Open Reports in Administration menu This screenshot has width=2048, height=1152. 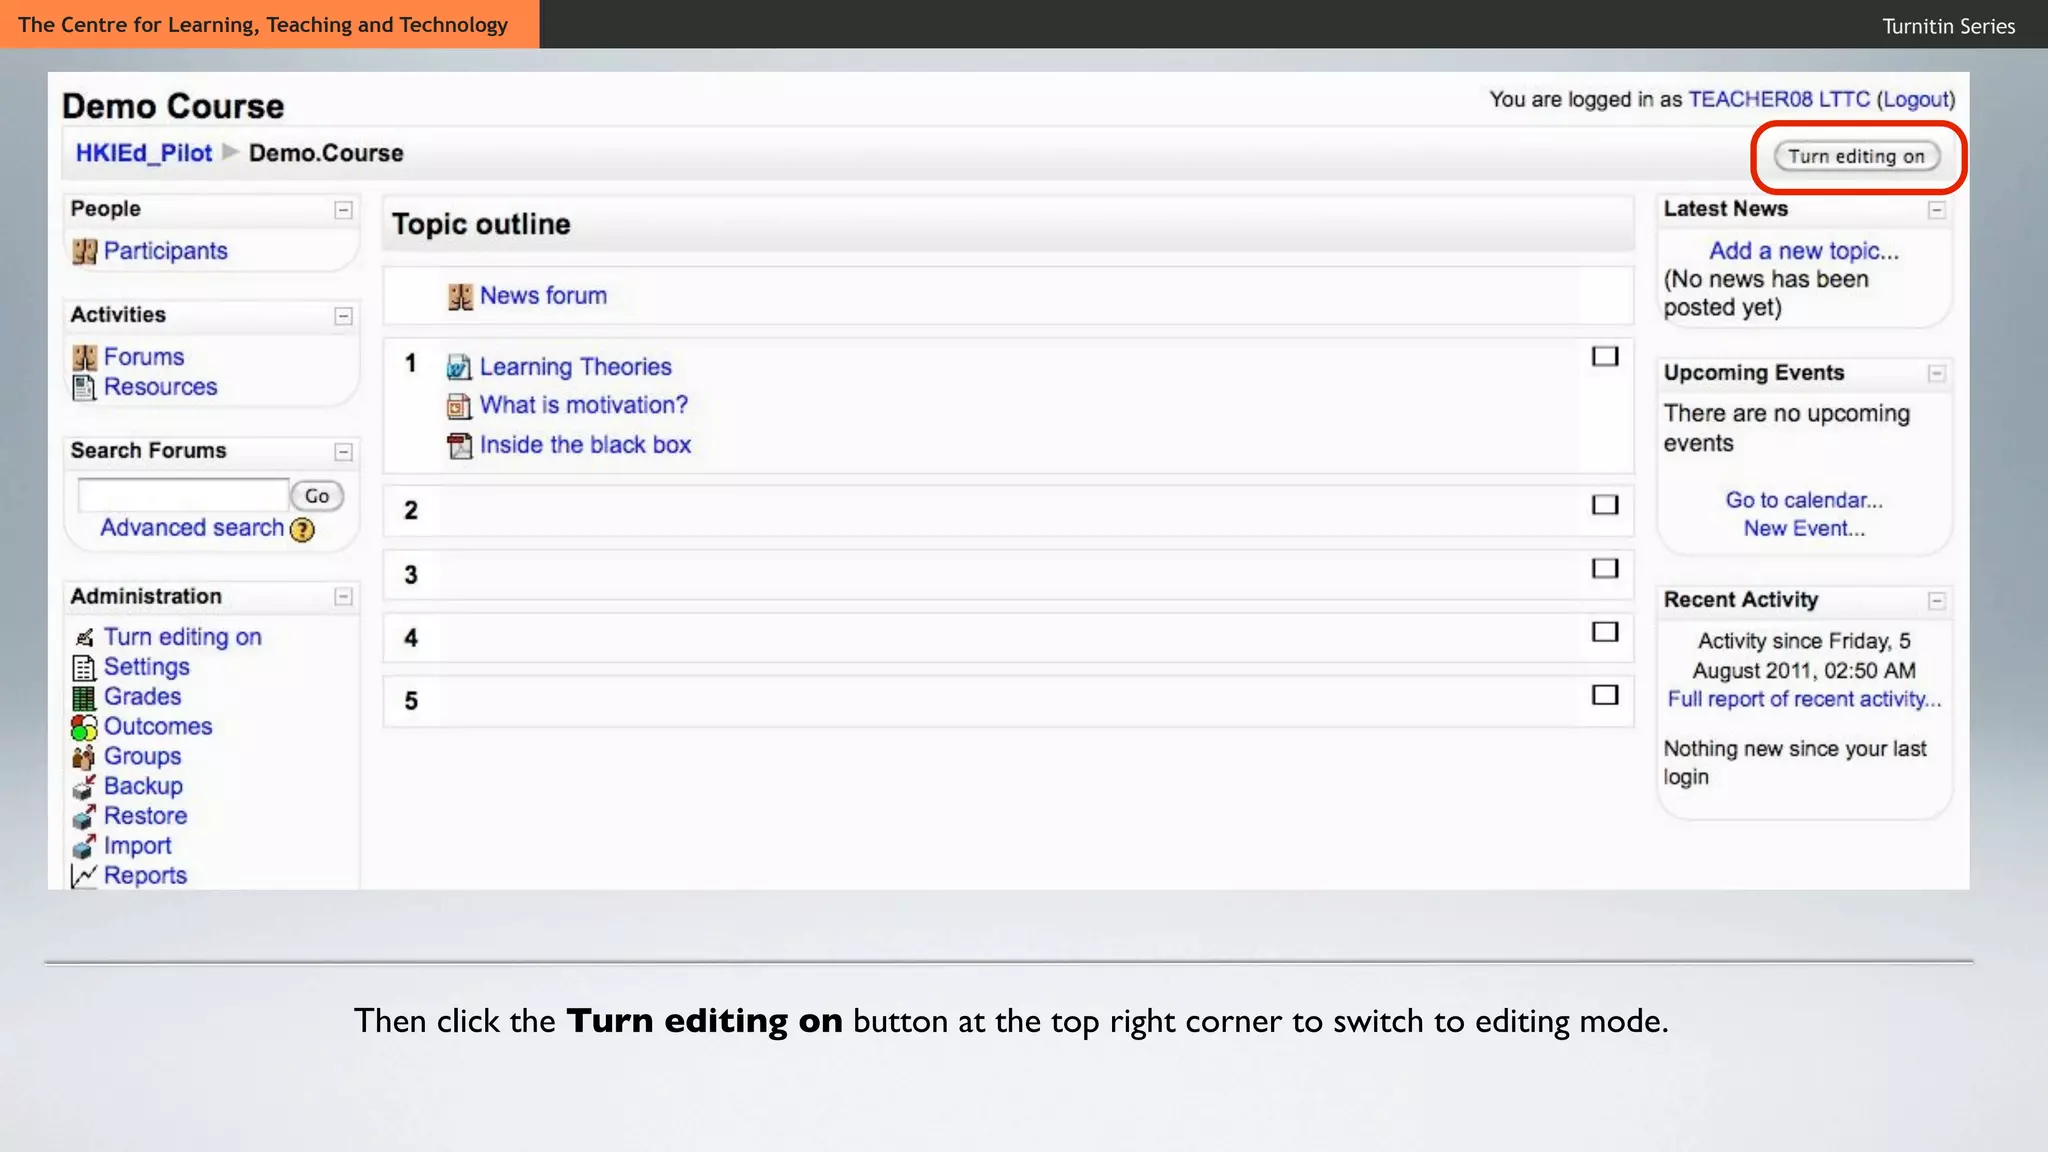coord(146,876)
